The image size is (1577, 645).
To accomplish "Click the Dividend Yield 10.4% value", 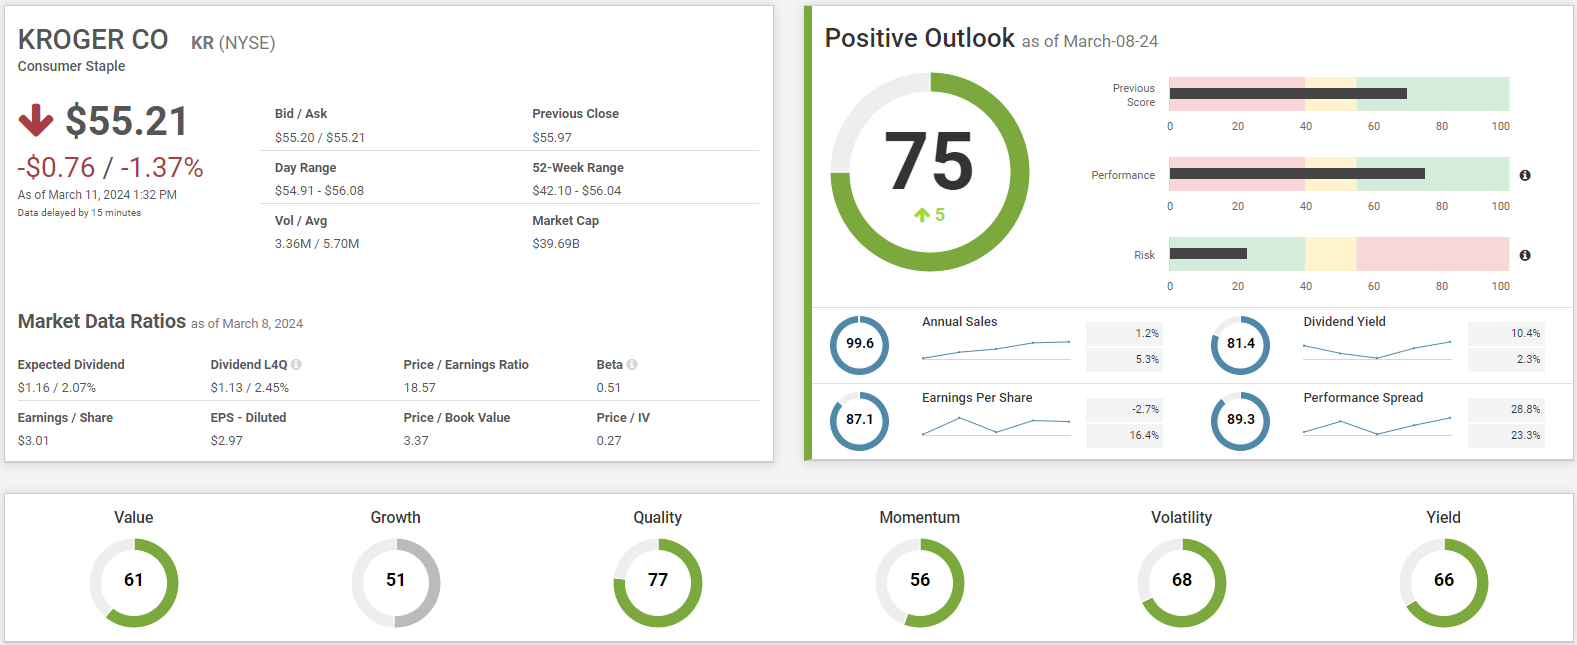I will pos(1526,333).
